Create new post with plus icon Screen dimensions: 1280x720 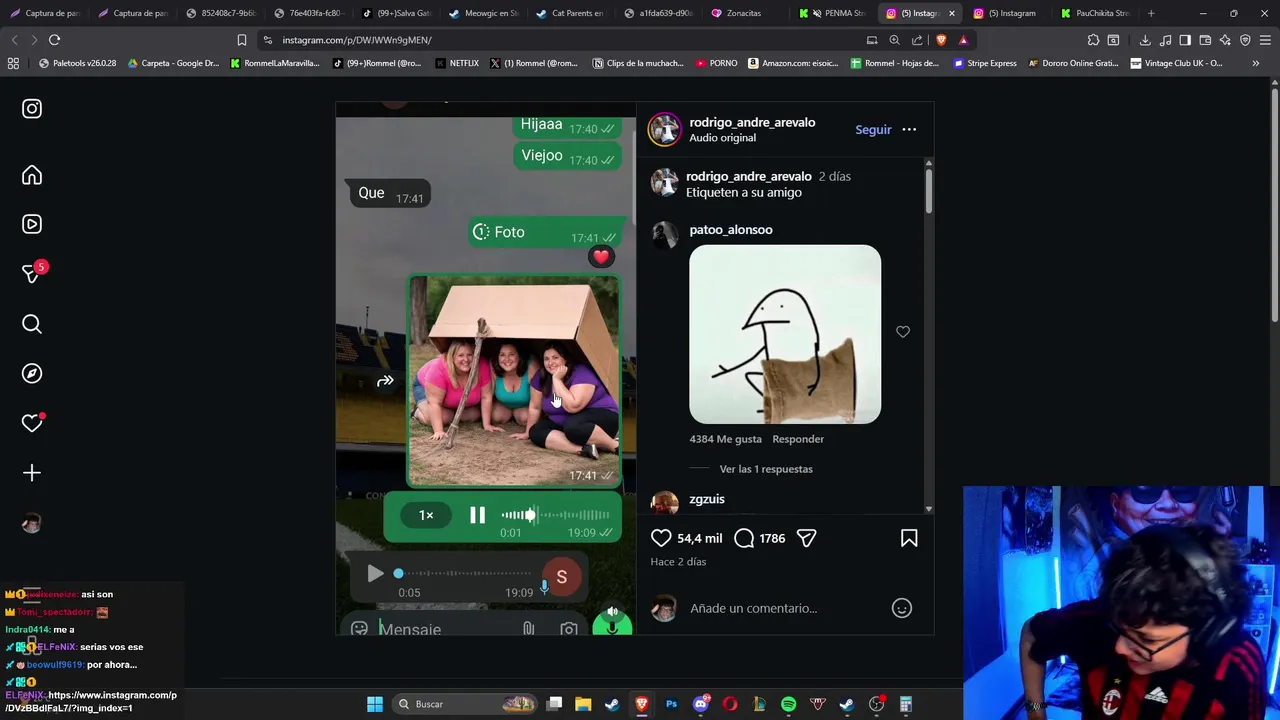pos(32,473)
